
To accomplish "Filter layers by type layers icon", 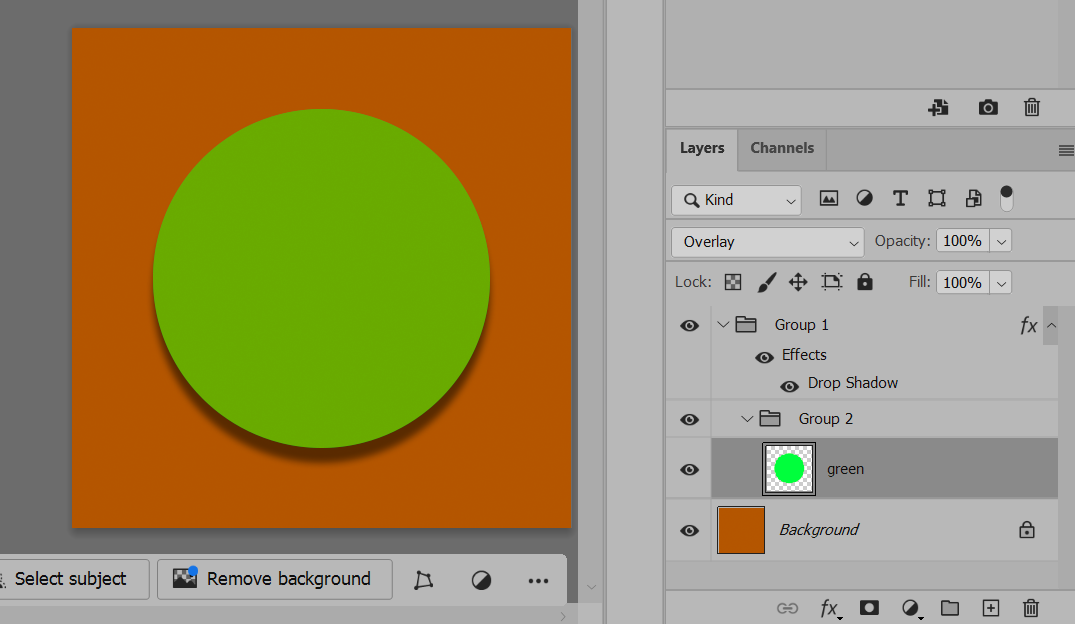I will (900, 199).
